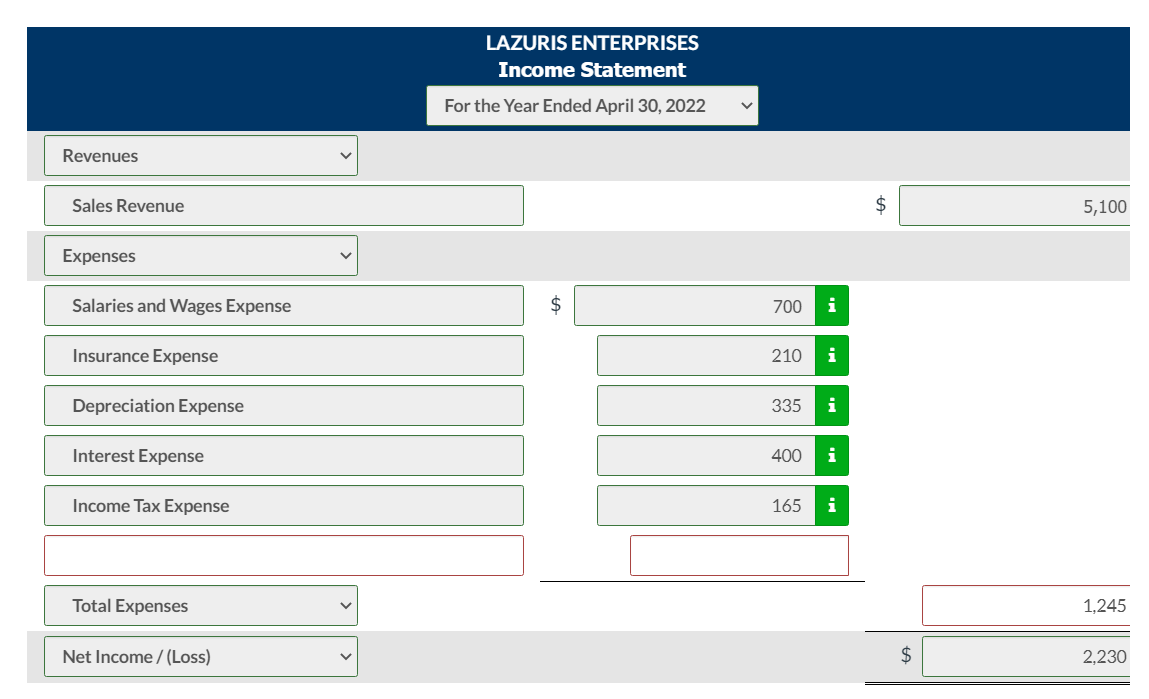Open the info icon next to Insurance Expense
1149x699 pixels.
point(832,355)
